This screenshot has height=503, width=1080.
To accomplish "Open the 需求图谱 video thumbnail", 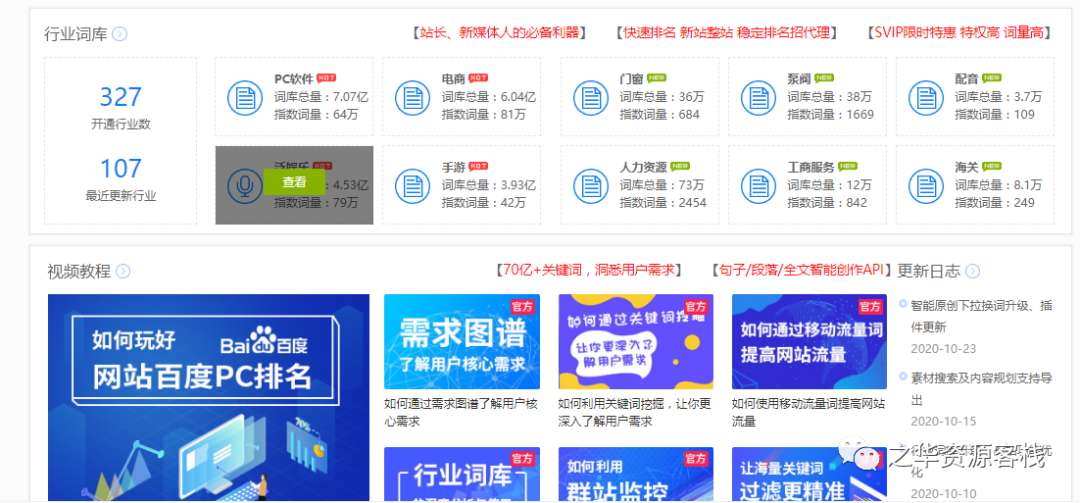I will pyautogui.click(x=462, y=342).
